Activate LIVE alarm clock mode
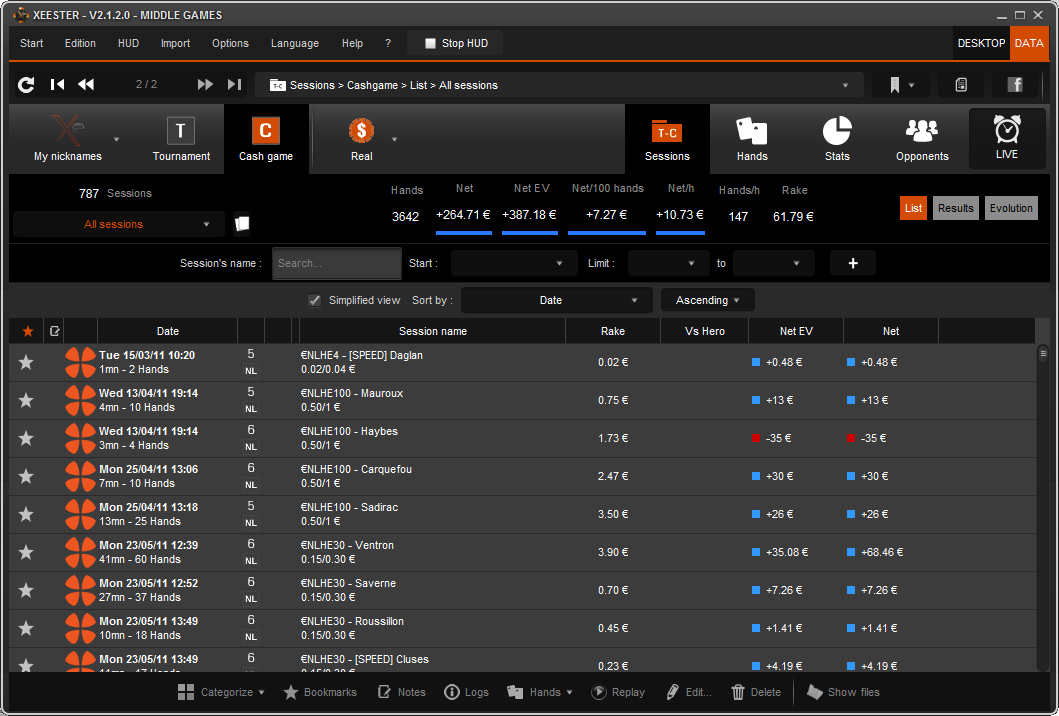The width and height of the screenshot is (1059, 716). (x=1006, y=139)
